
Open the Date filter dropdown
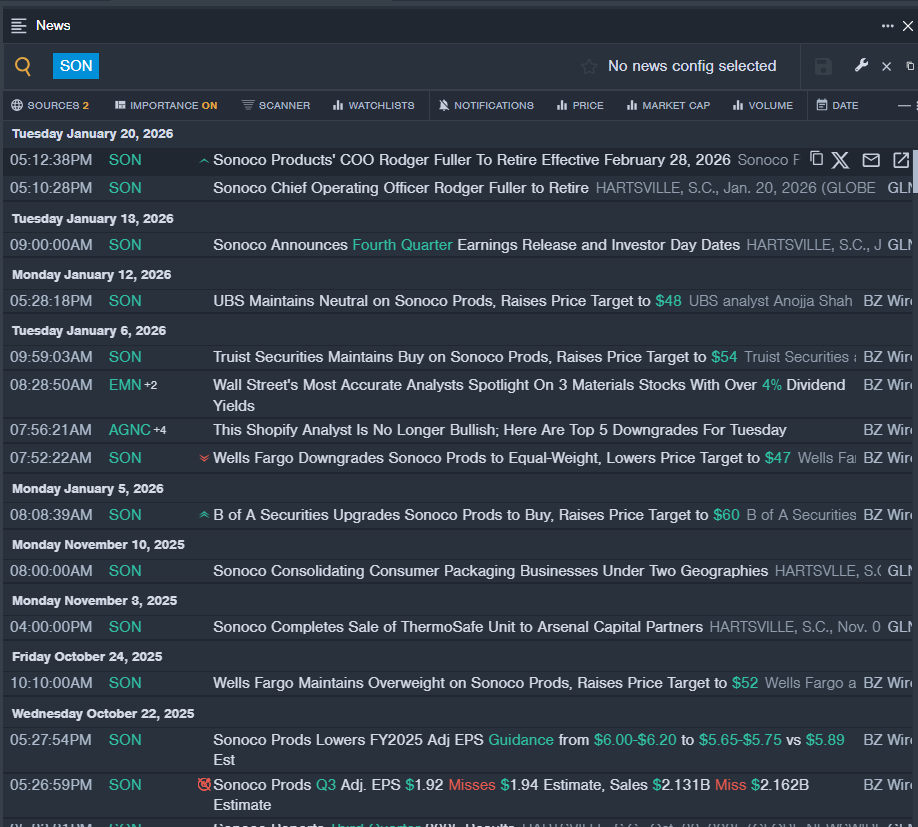click(837, 105)
